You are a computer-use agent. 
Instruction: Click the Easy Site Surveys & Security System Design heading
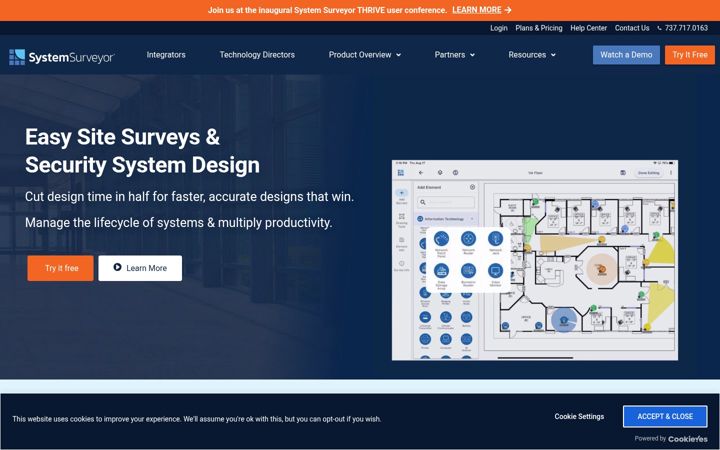pos(142,151)
